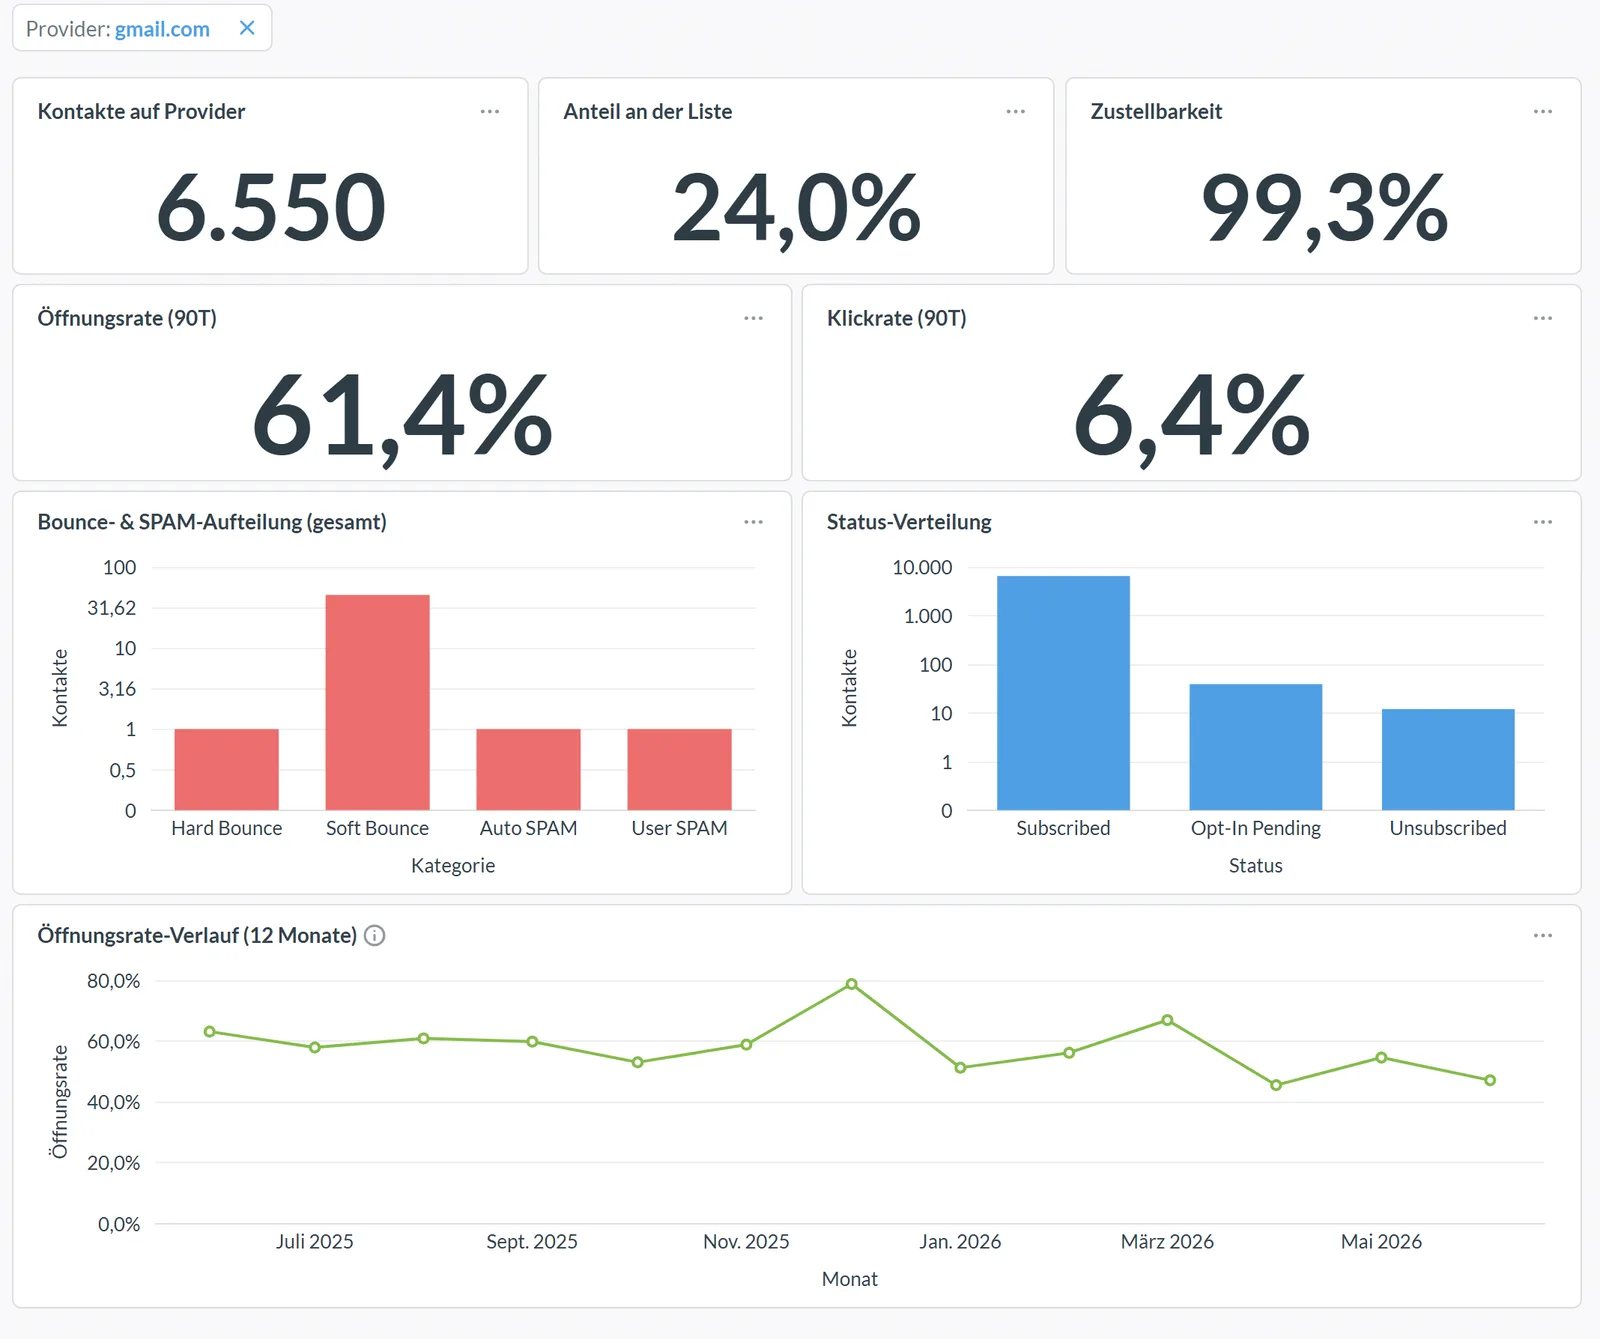Click the Klickrate (90T) title
The image size is (1600, 1339).
pyautogui.click(x=897, y=318)
